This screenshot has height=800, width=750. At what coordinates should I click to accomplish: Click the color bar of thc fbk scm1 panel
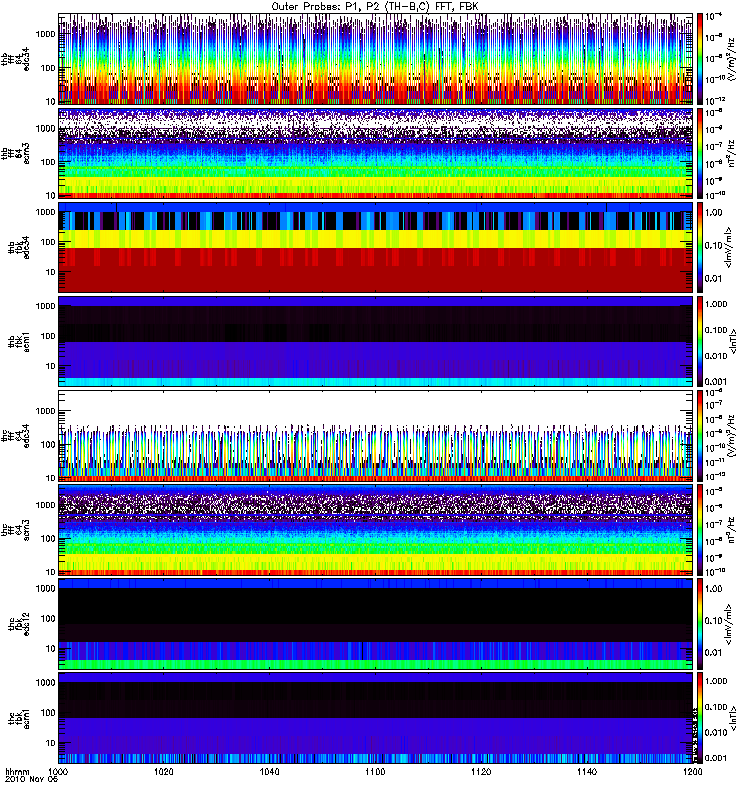point(700,718)
